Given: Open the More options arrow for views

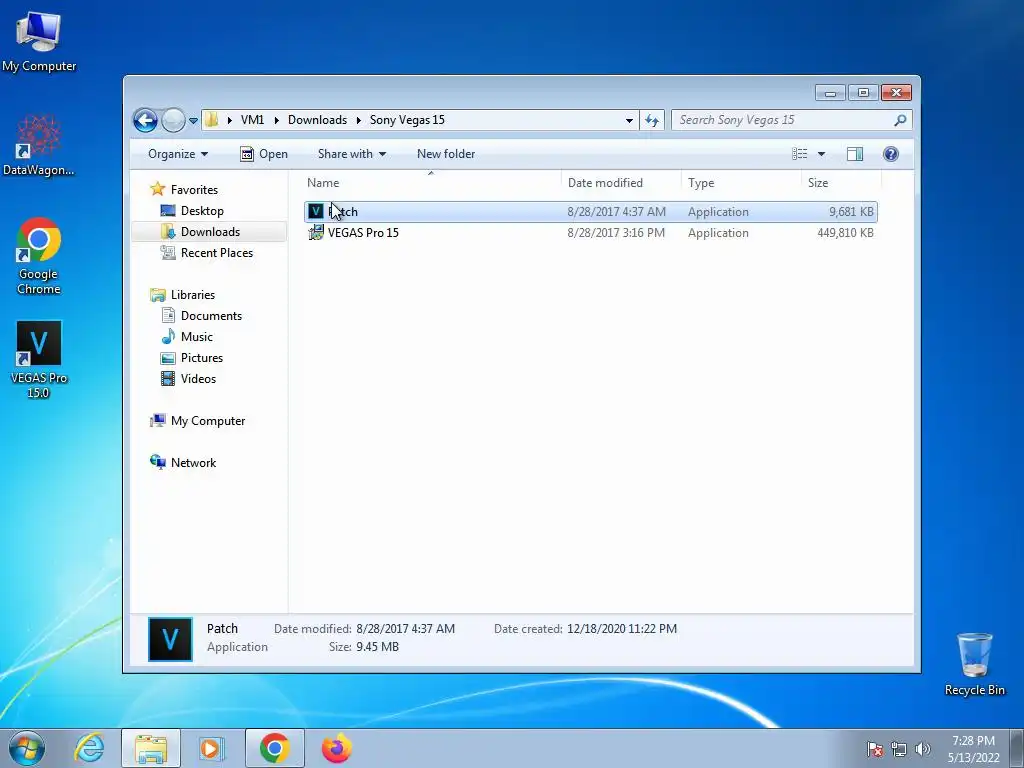Looking at the screenshot, I should [822, 154].
